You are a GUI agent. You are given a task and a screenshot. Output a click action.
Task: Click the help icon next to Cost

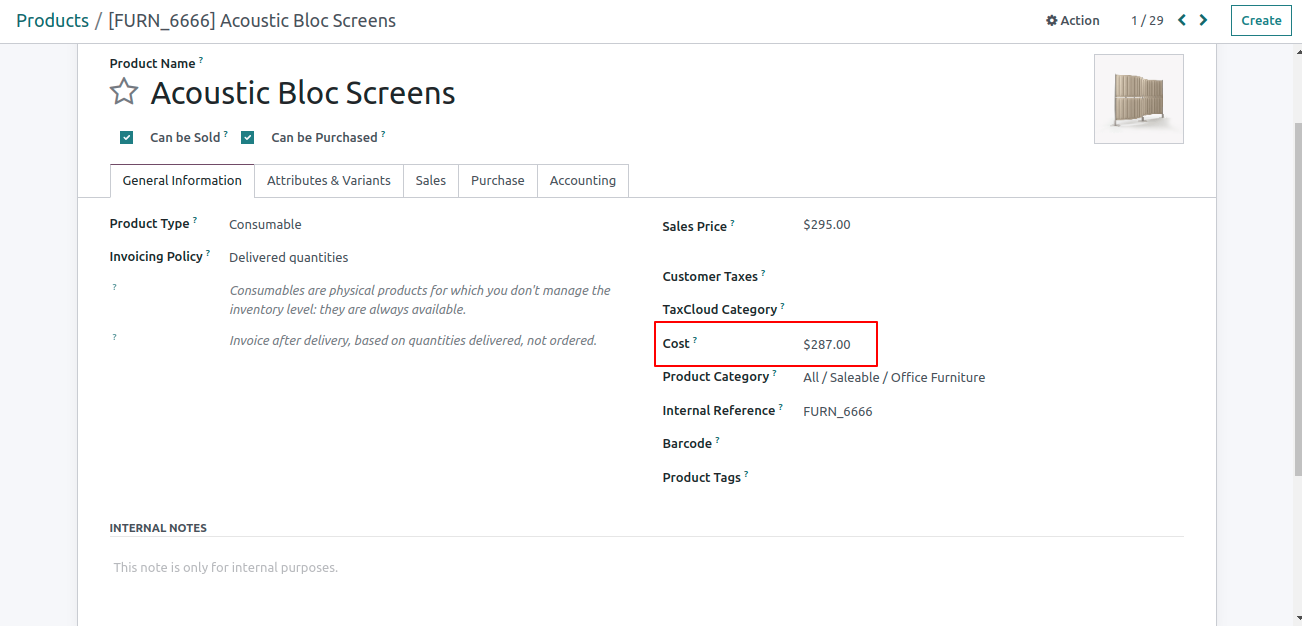click(x=695, y=341)
